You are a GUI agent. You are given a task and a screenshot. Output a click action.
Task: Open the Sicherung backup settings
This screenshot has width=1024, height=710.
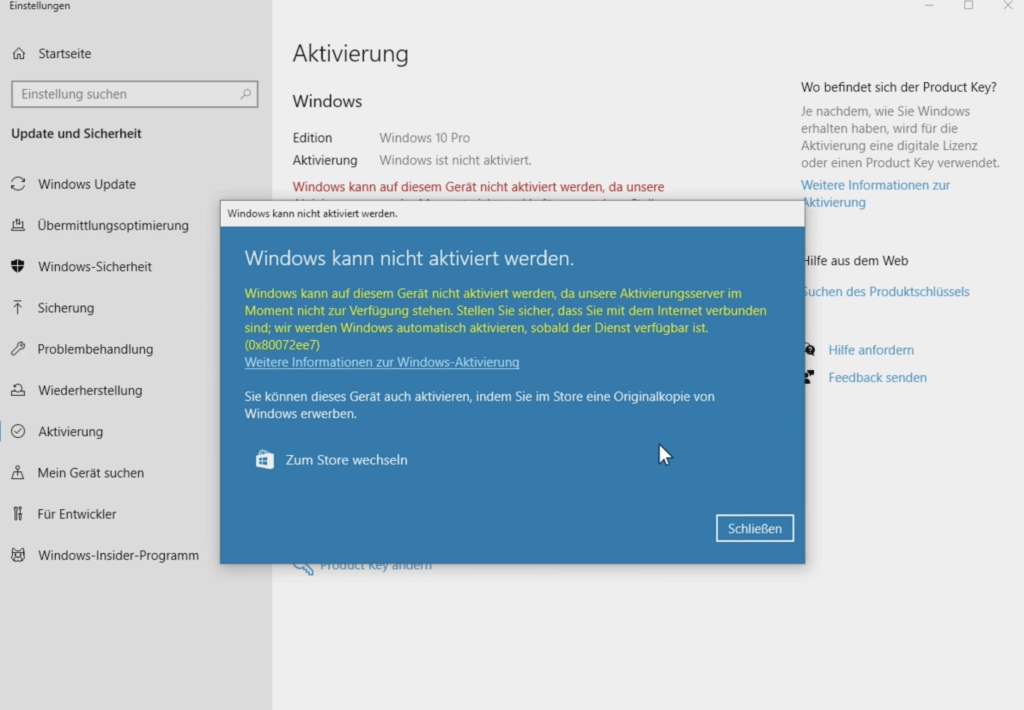pyautogui.click(x=67, y=308)
